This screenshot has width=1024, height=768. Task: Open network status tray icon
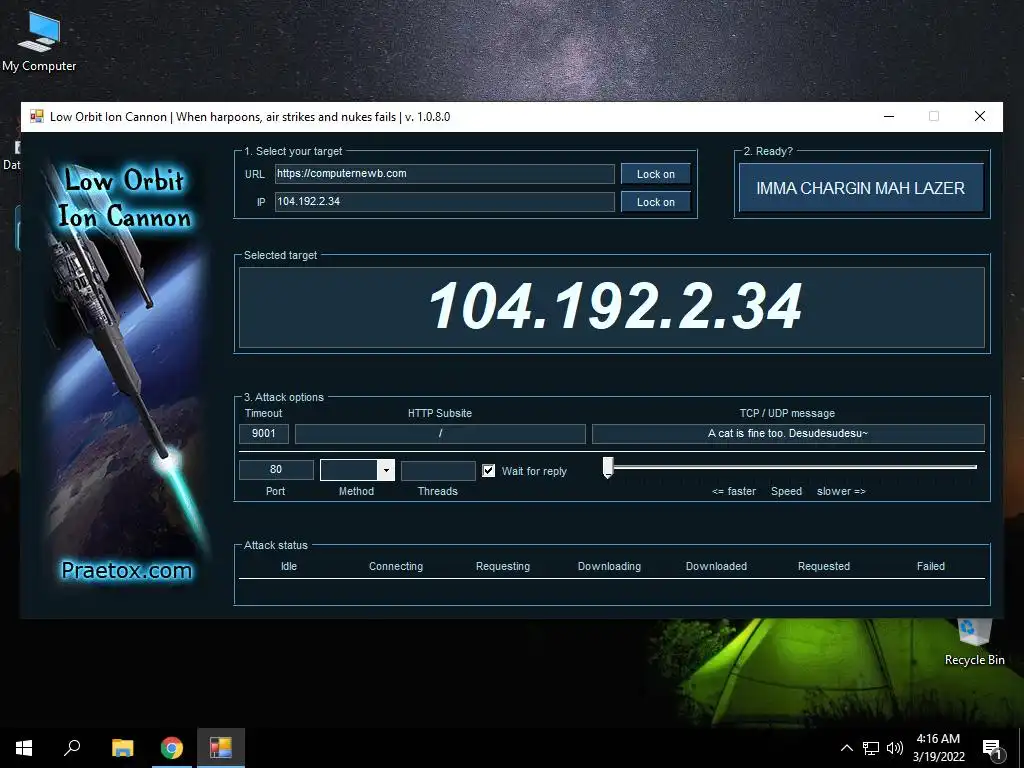click(871, 748)
